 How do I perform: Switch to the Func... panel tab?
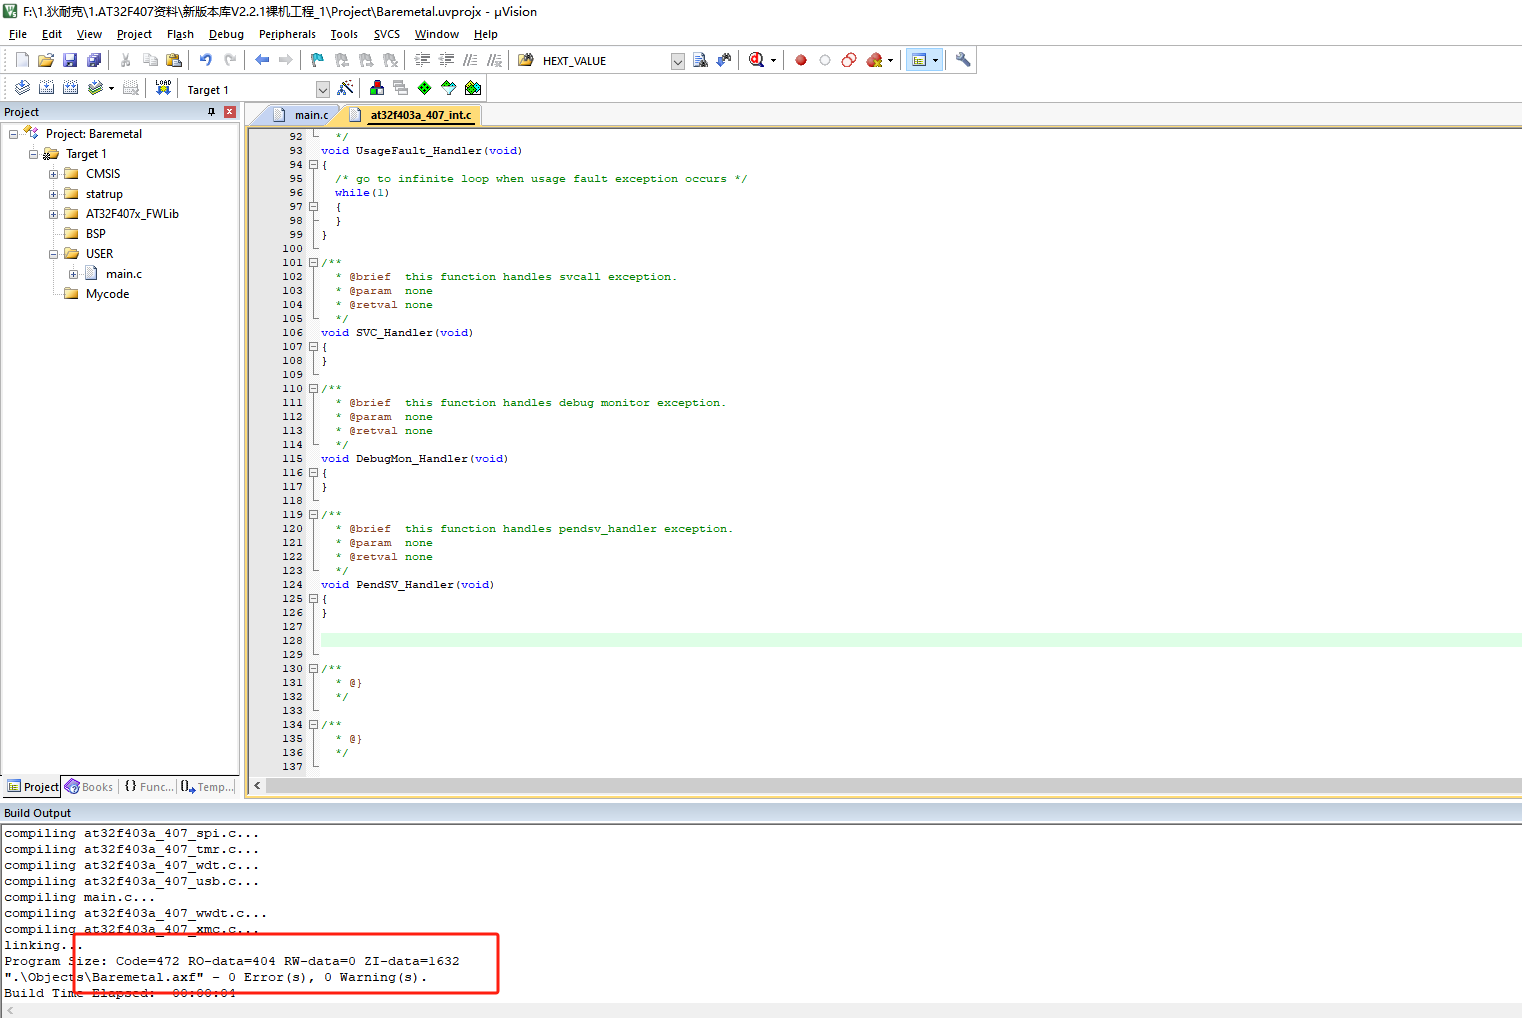click(149, 787)
